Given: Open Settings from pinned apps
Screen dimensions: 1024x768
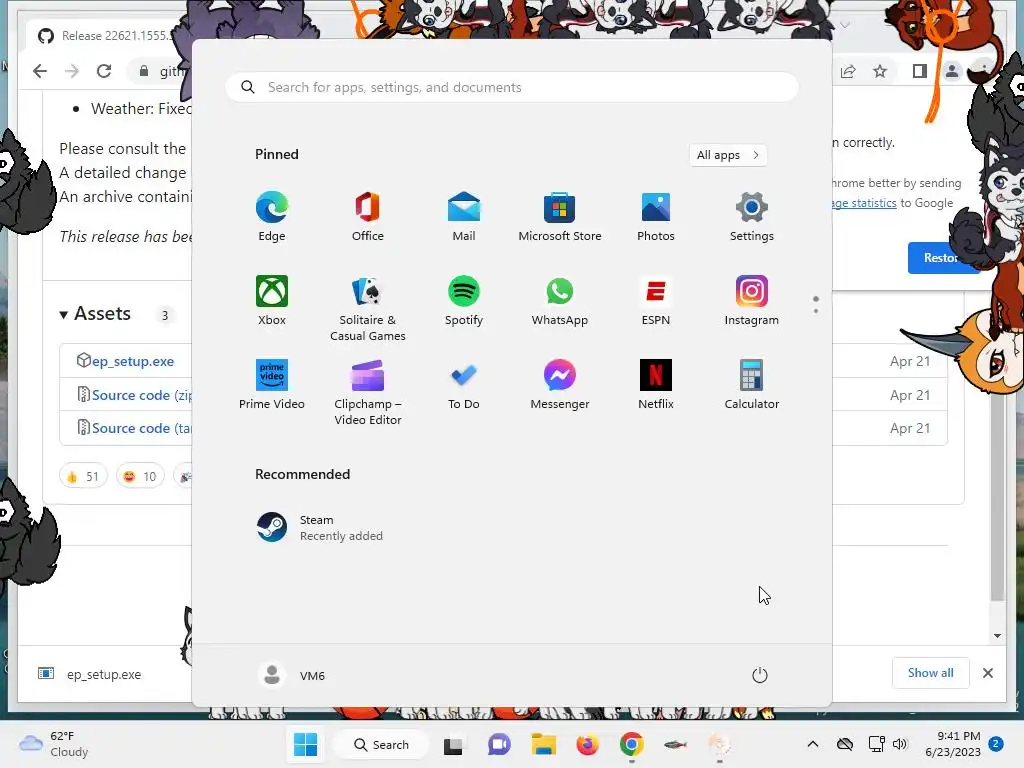Looking at the screenshot, I should (752, 217).
